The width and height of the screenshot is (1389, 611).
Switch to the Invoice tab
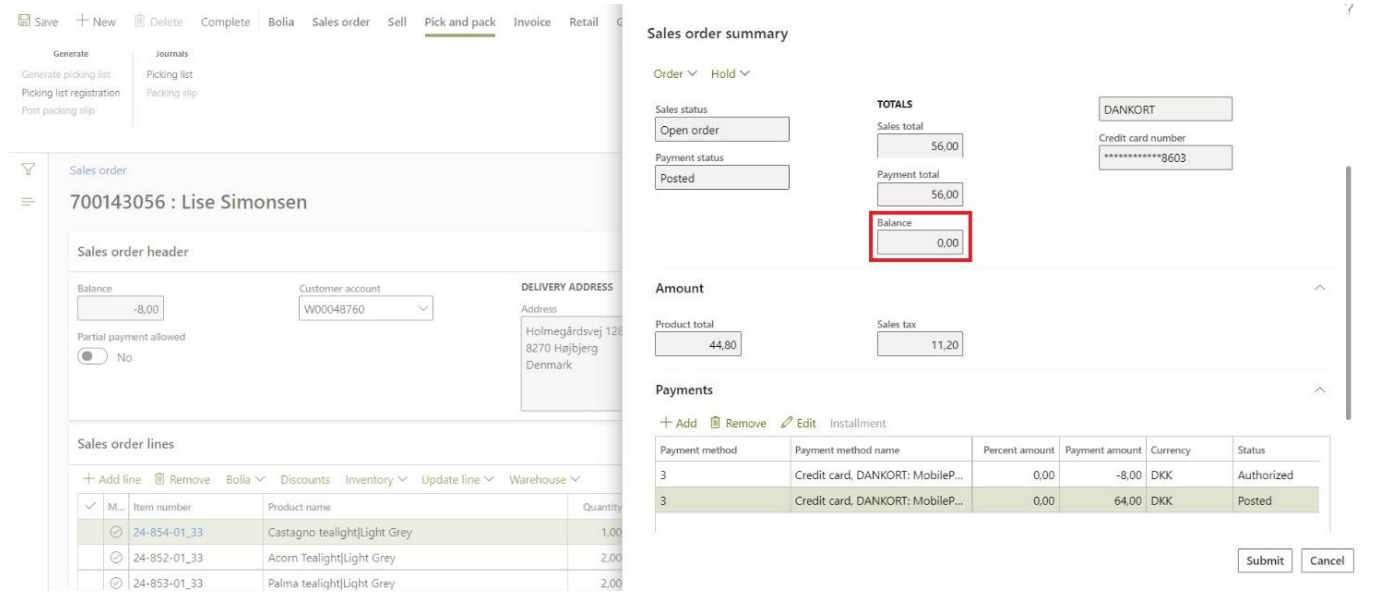pos(531,23)
